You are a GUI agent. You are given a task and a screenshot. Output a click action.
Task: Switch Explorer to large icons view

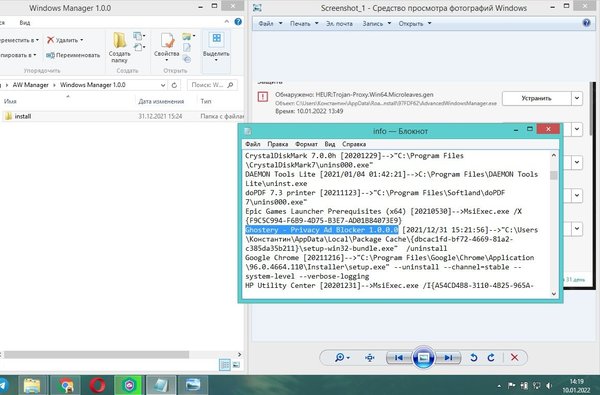click(236, 365)
